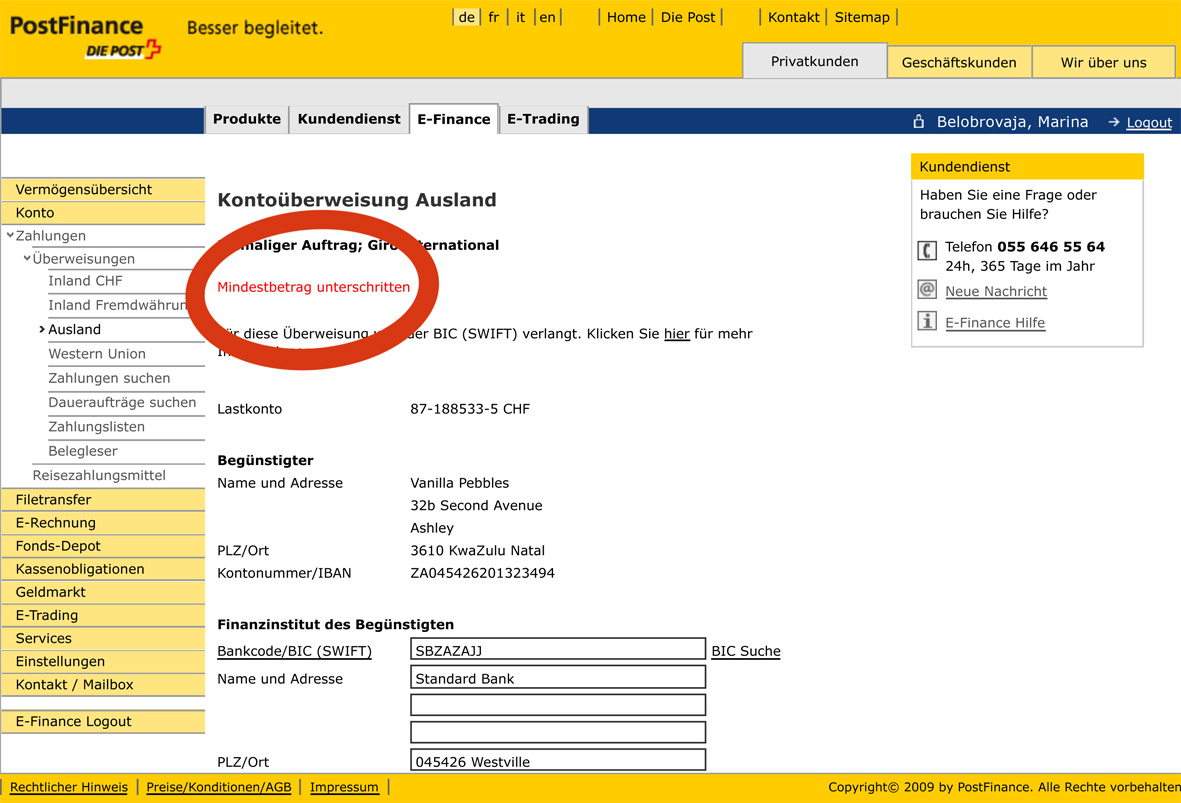Switch language to de
This screenshot has width=1181, height=803.
(x=466, y=17)
